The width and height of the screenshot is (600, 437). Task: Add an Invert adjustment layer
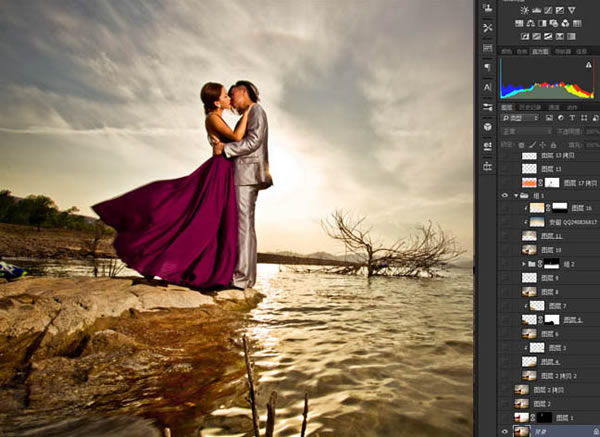pyautogui.click(x=525, y=36)
